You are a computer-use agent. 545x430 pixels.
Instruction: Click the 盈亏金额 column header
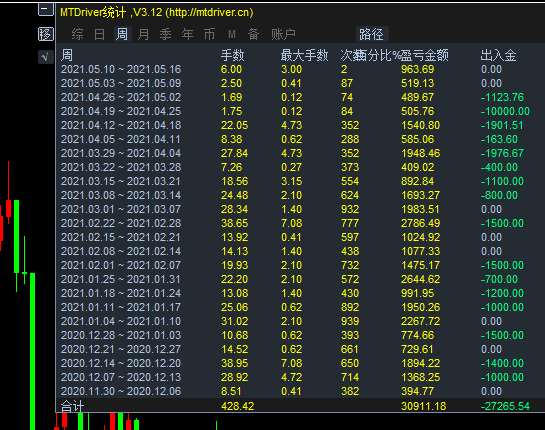(425, 55)
